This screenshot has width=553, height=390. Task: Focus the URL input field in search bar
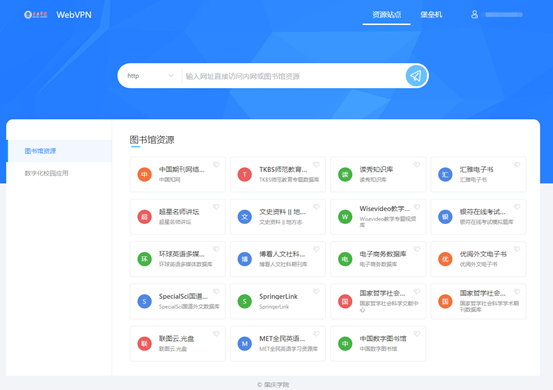(293, 76)
